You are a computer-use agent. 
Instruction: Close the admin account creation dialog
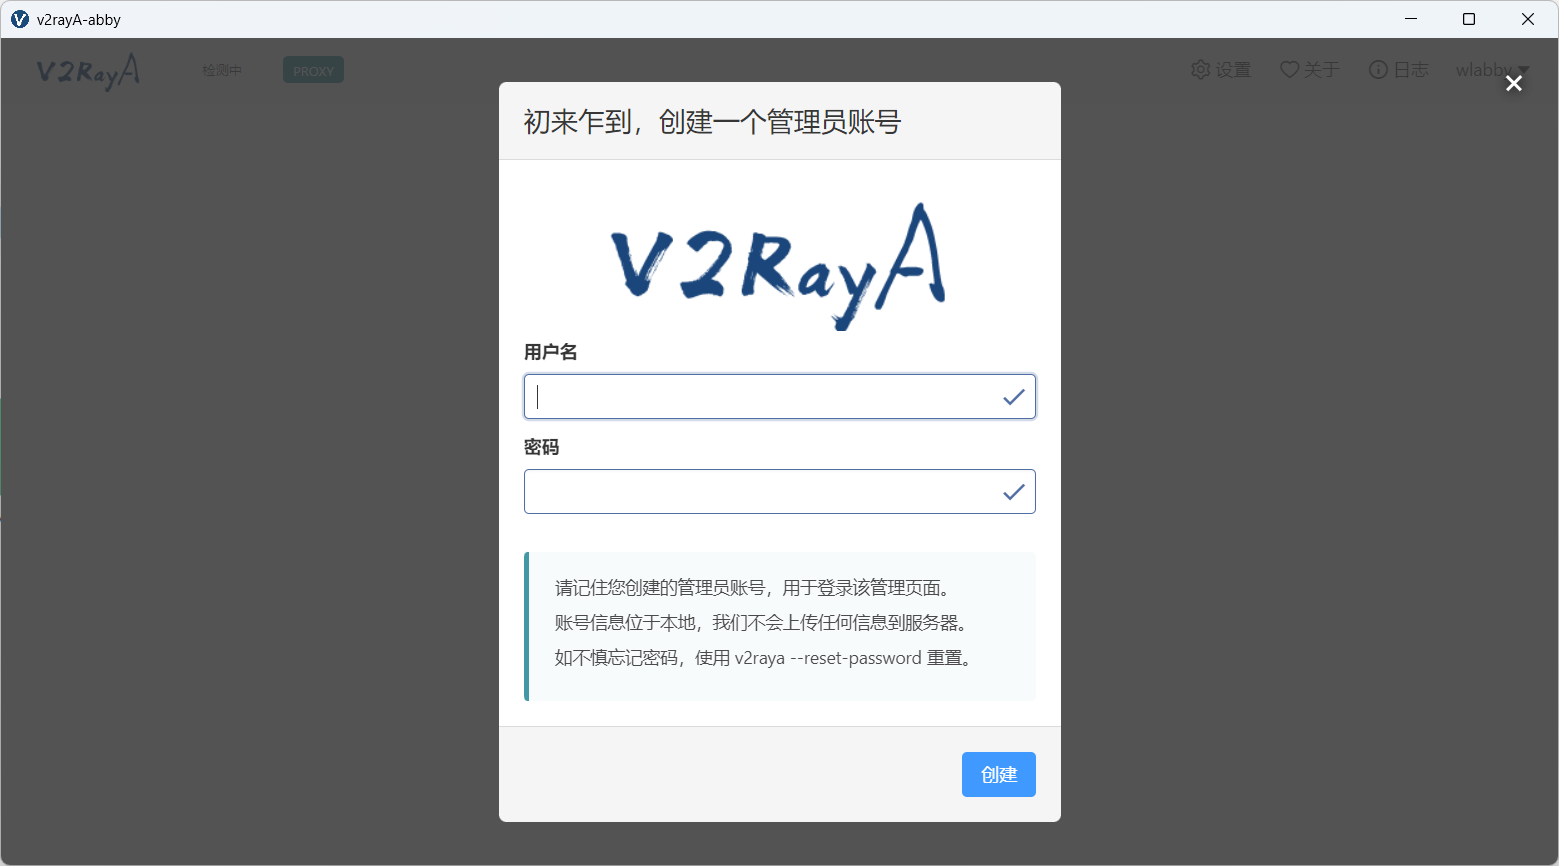tap(1514, 84)
